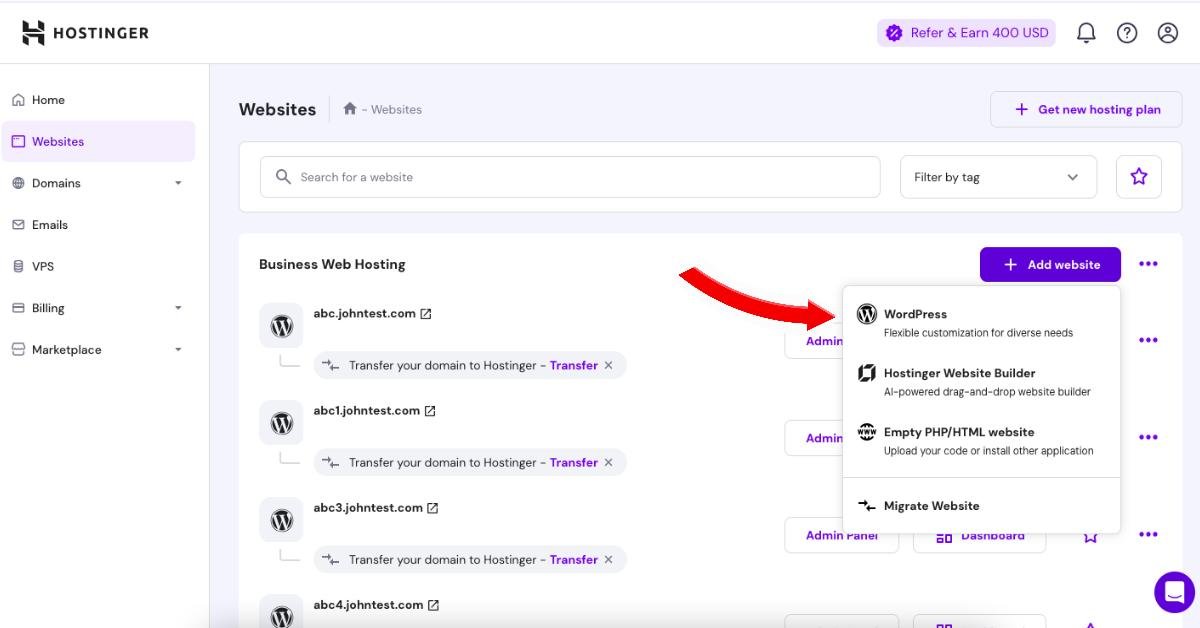
Task: Open the three-dot menu for abc1.johntest.com
Action: pos(1148,437)
